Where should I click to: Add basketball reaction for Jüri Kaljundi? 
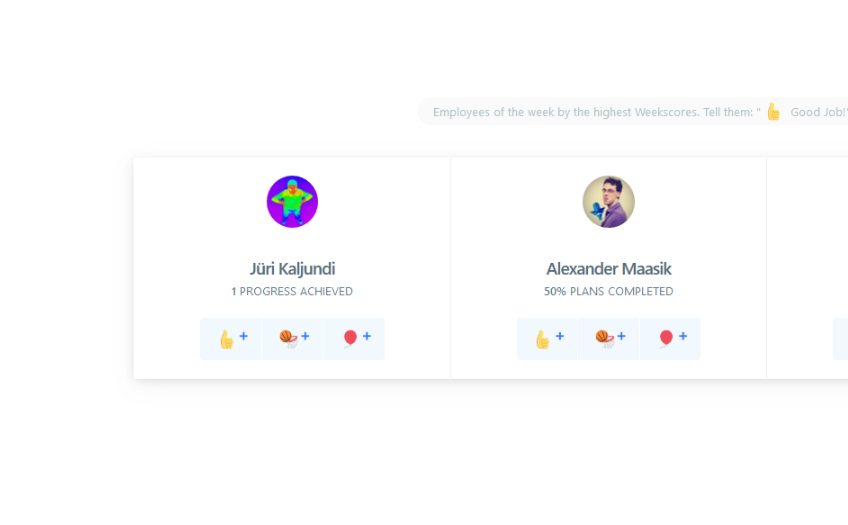292,339
